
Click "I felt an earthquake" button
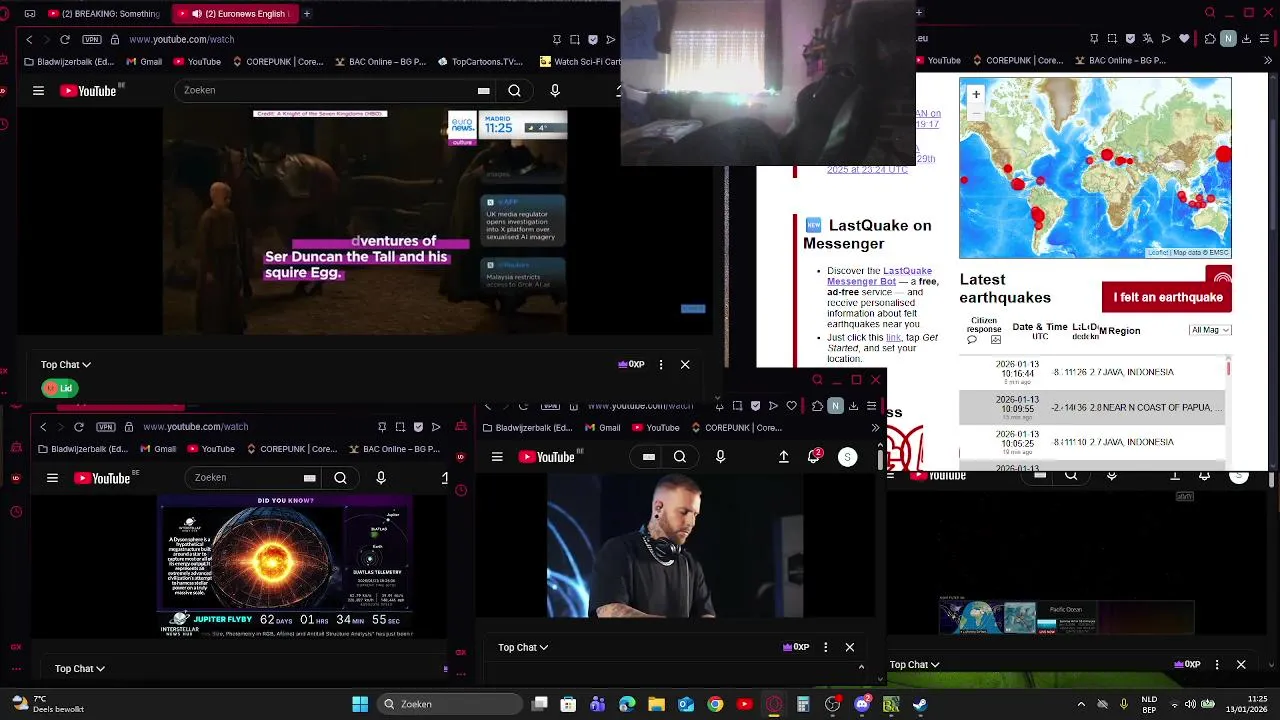pos(1167,297)
